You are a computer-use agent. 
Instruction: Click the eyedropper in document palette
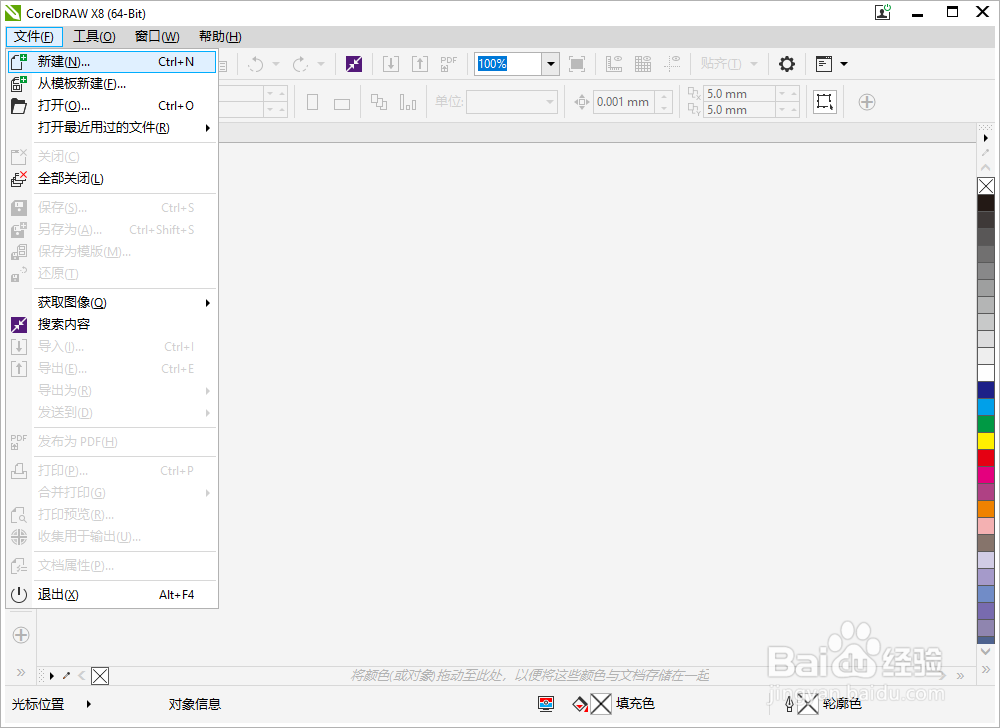(66, 675)
